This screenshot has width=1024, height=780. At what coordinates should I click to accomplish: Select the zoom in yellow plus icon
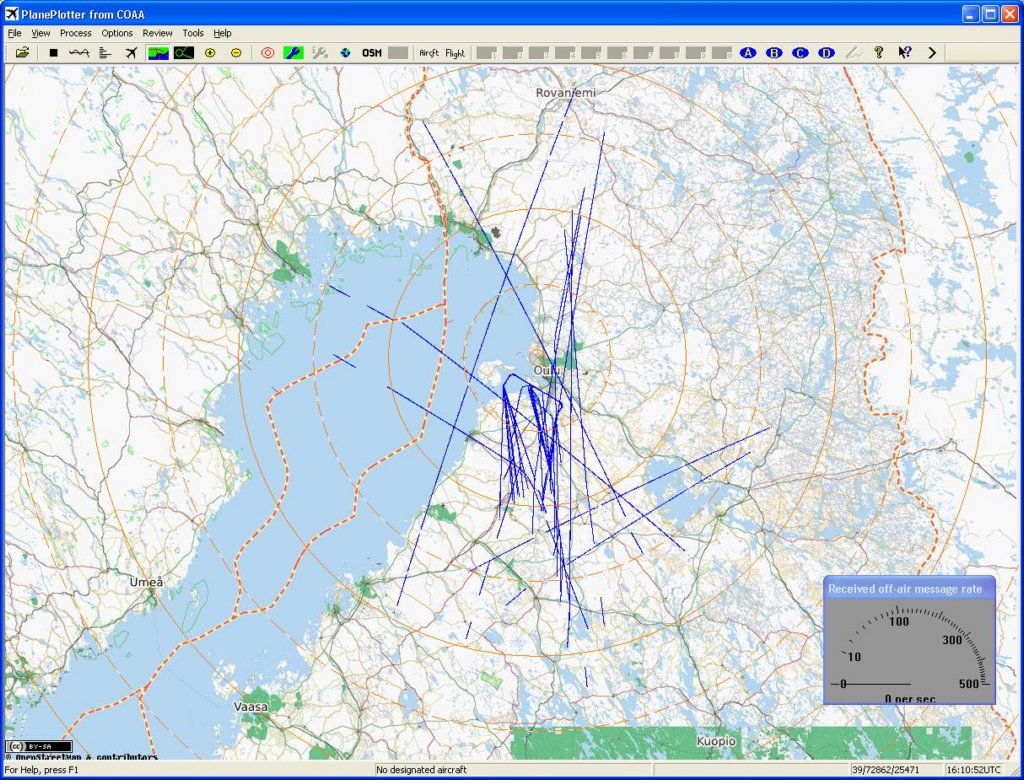(210, 53)
